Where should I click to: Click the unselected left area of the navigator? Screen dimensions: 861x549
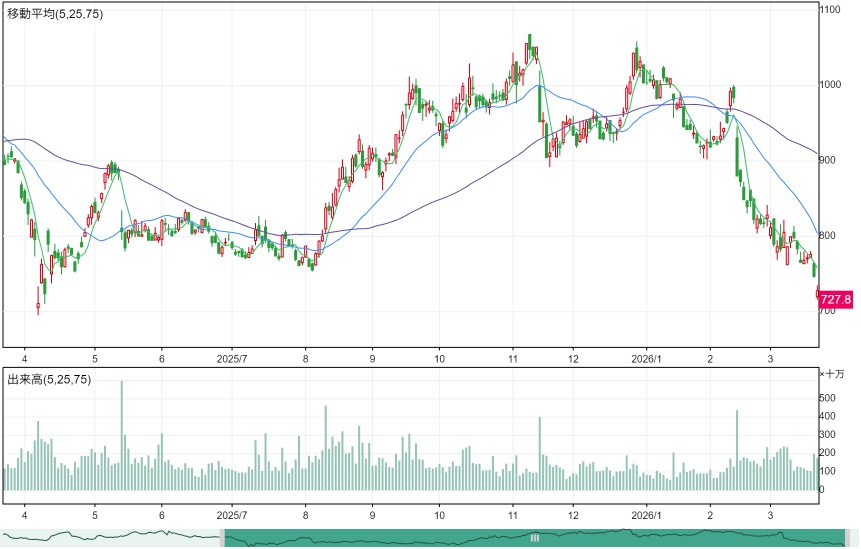pyautogui.click(x=110, y=538)
